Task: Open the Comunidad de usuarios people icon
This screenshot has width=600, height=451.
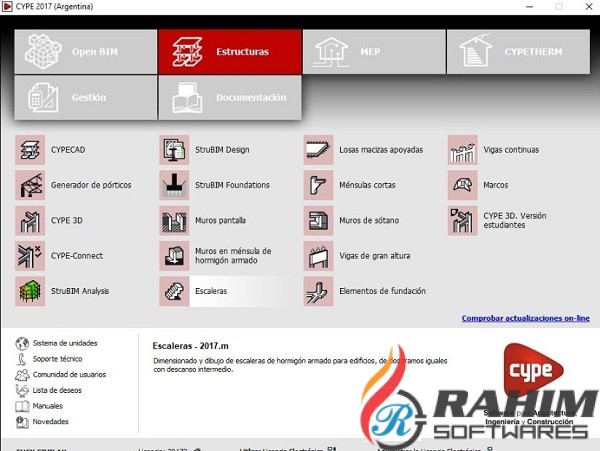Action: click(22, 375)
